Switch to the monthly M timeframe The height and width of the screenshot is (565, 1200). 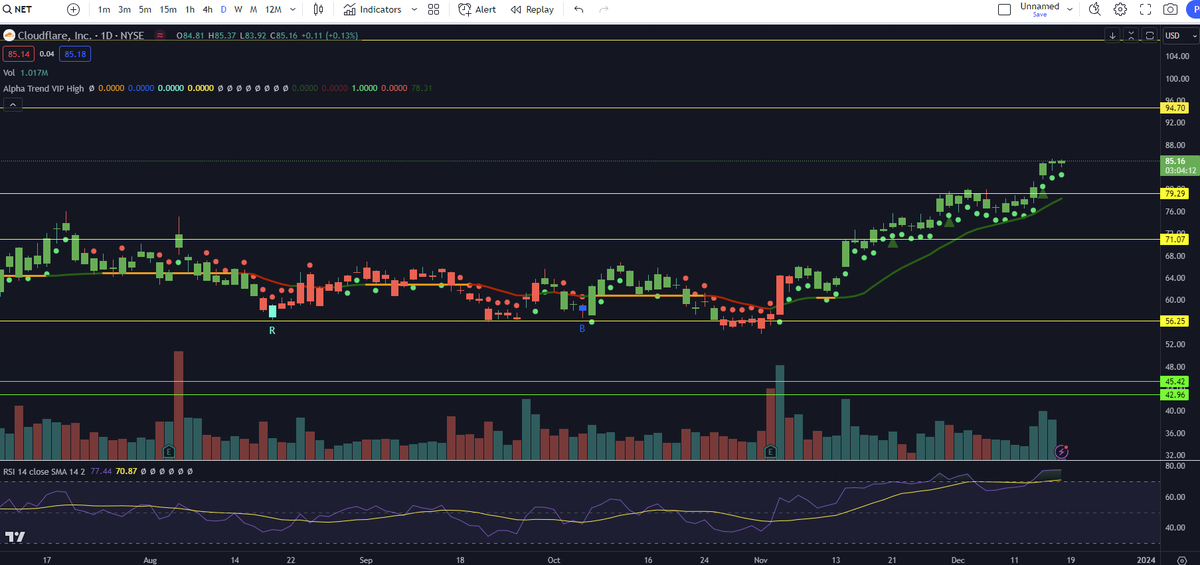click(253, 9)
